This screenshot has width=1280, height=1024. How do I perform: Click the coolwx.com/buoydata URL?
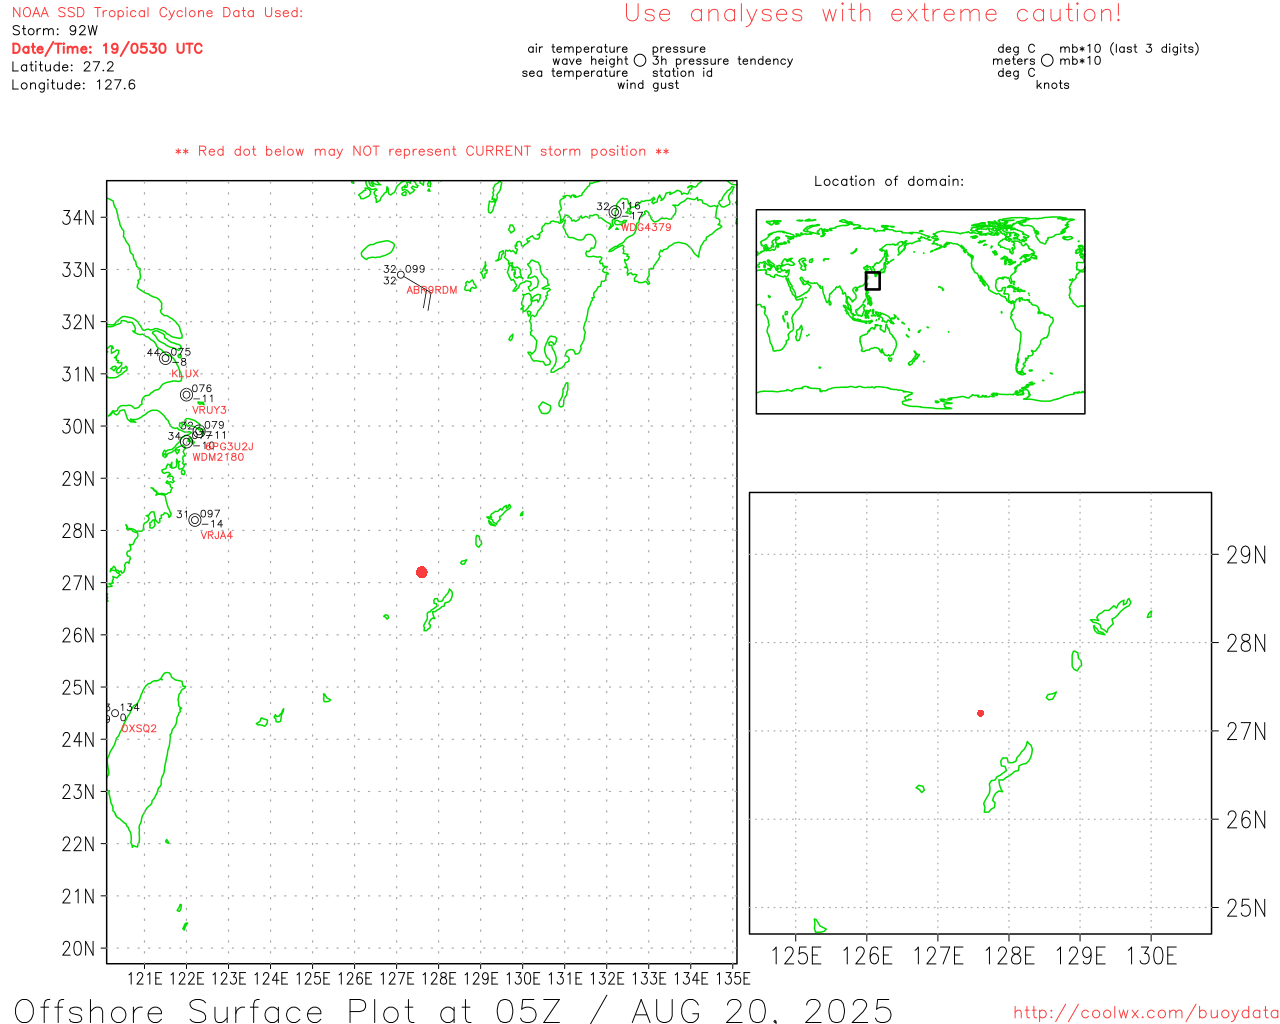click(x=1146, y=1013)
